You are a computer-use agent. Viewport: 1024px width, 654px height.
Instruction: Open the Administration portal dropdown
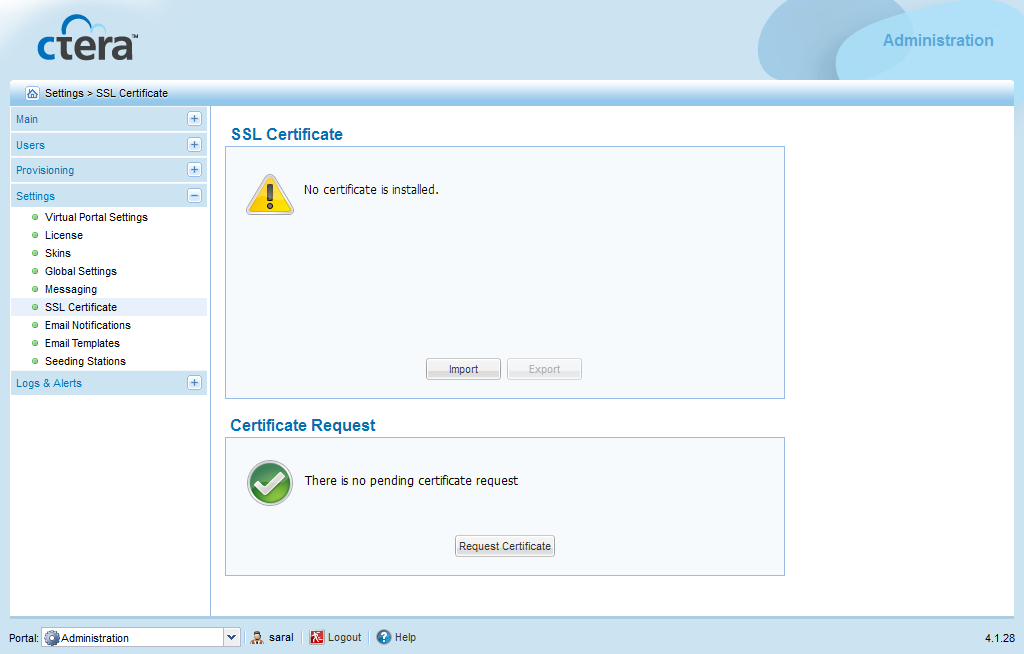231,637
